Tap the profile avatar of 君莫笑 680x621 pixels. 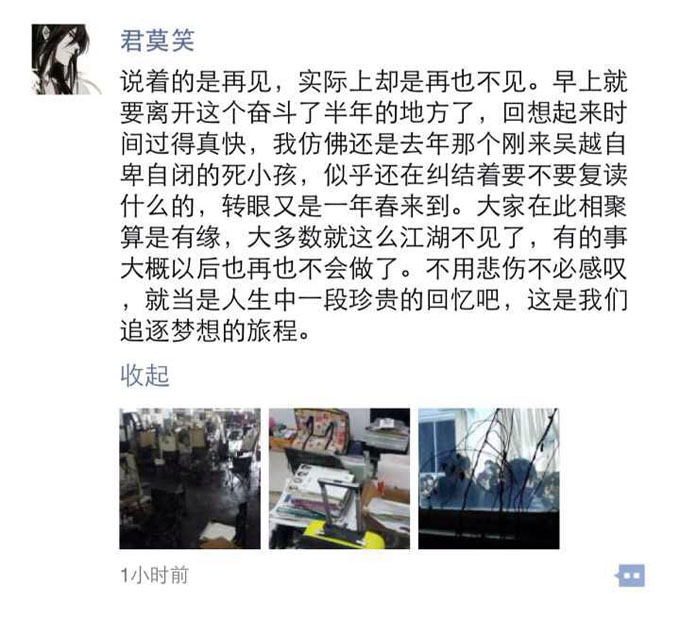[x=65, y=59]
